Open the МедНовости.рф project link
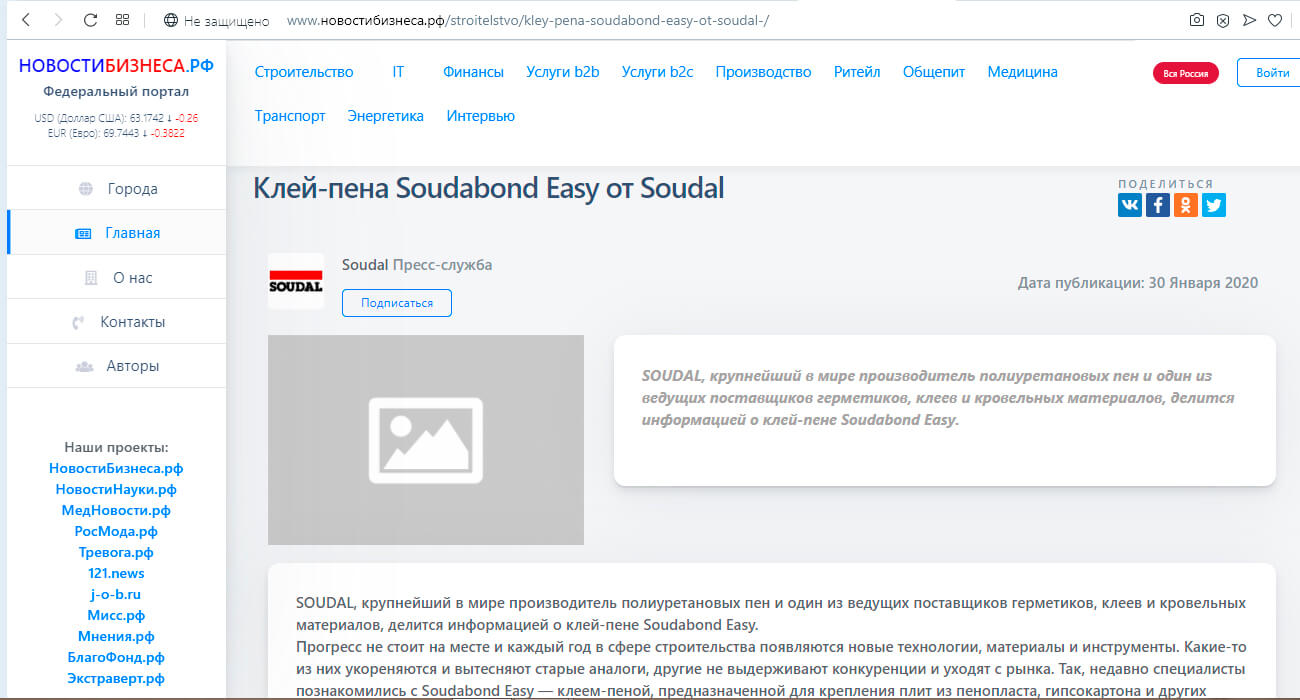 (116, 510)
